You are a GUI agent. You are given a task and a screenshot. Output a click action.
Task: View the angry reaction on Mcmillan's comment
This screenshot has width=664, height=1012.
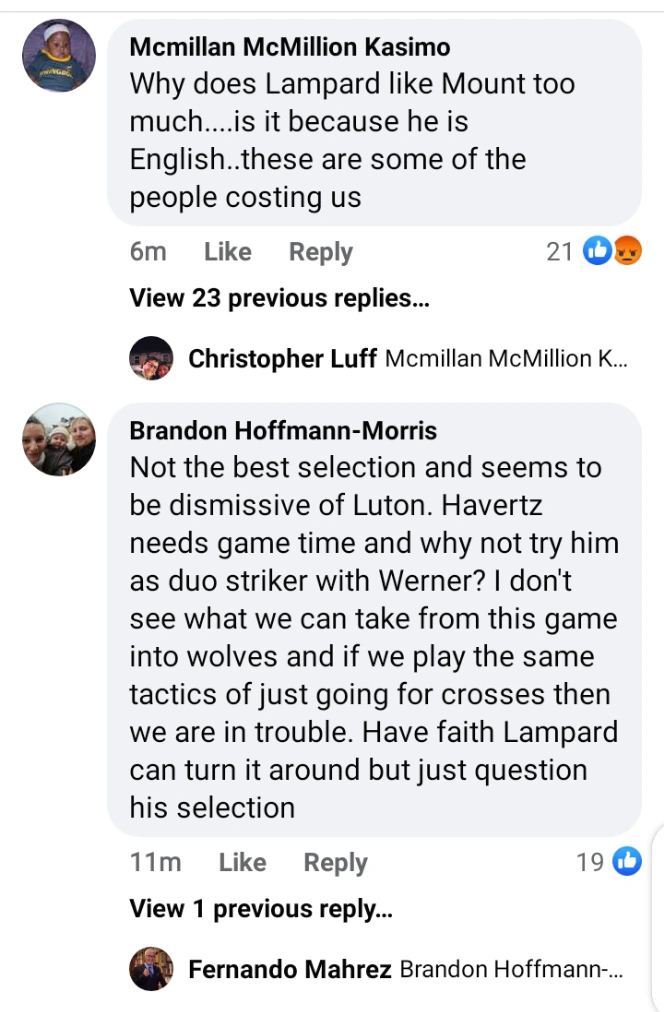click(x=627, y=251)
